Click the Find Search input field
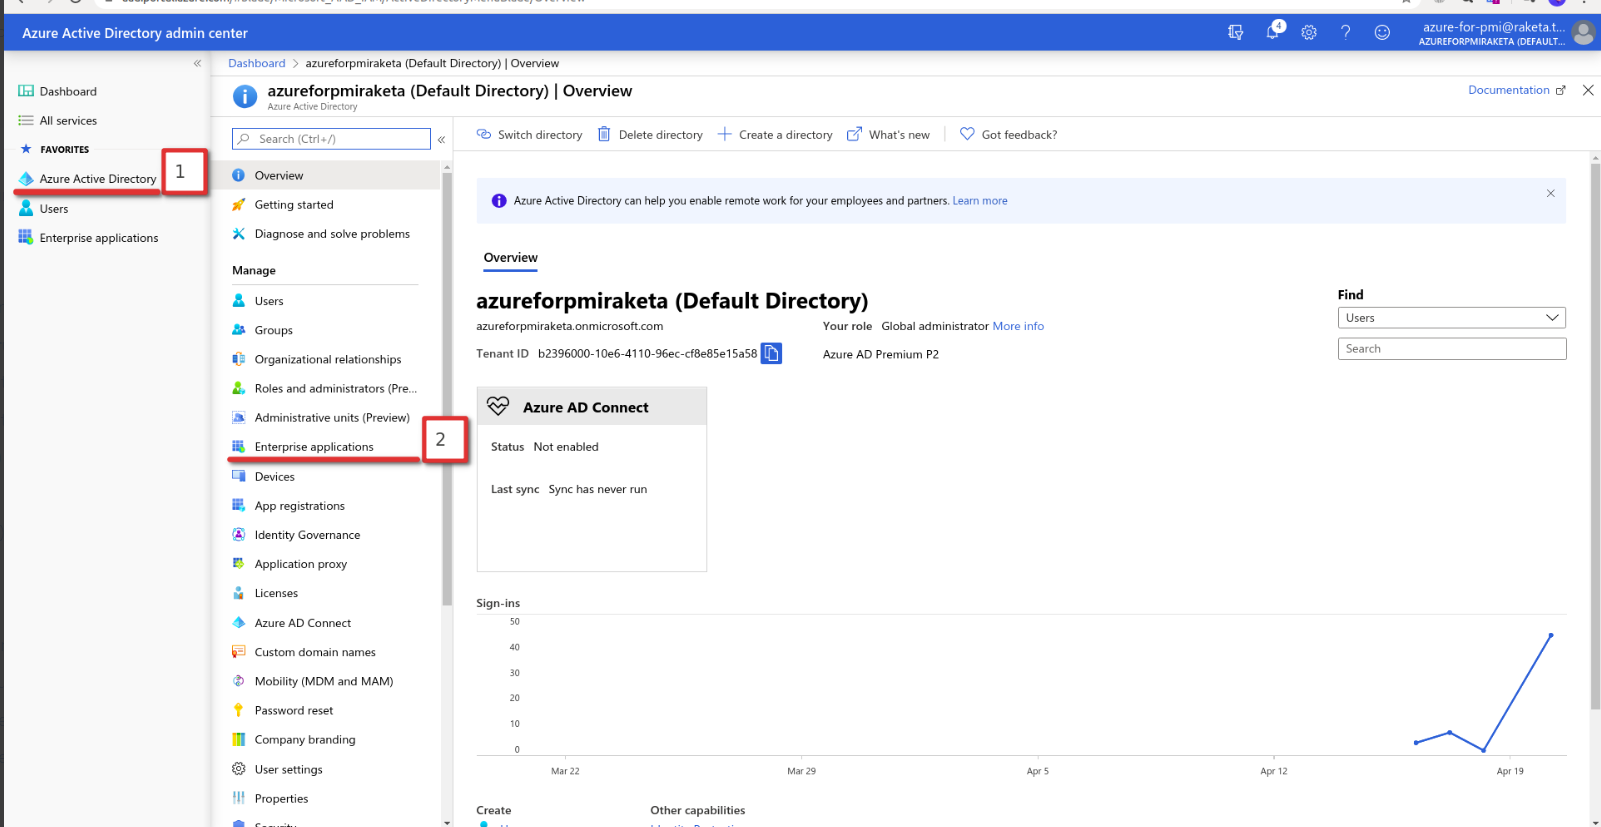The width and height of the screenshot is (1601, 827). [1452, 348]
